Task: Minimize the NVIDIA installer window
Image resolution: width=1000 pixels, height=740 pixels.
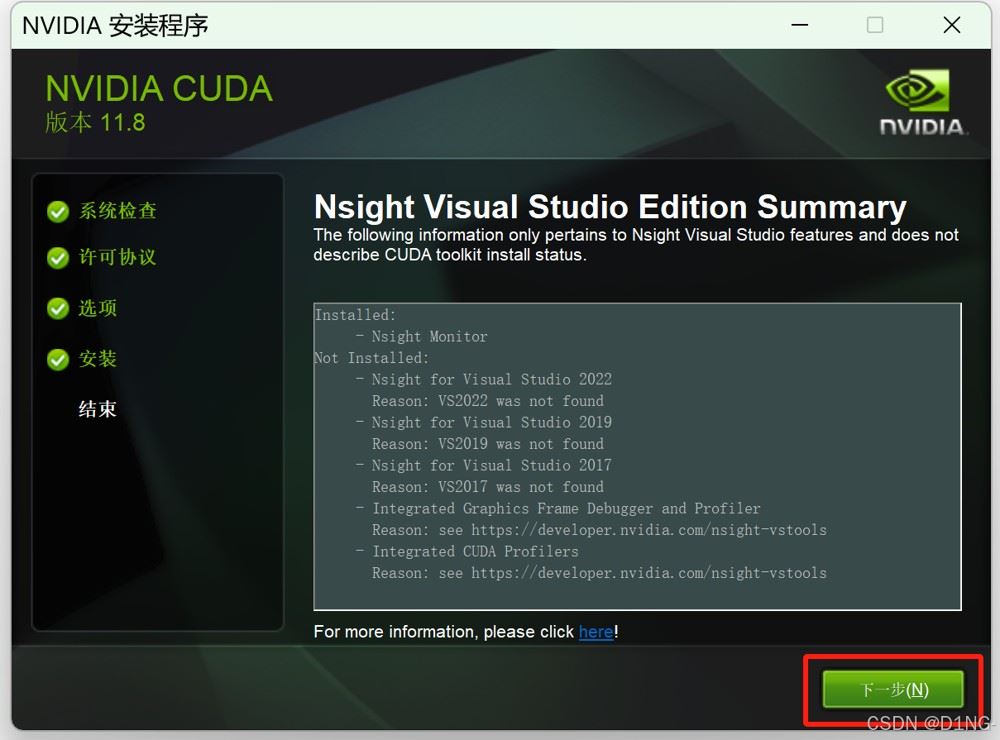Action: pyautogui.click(x=800, y=25)
